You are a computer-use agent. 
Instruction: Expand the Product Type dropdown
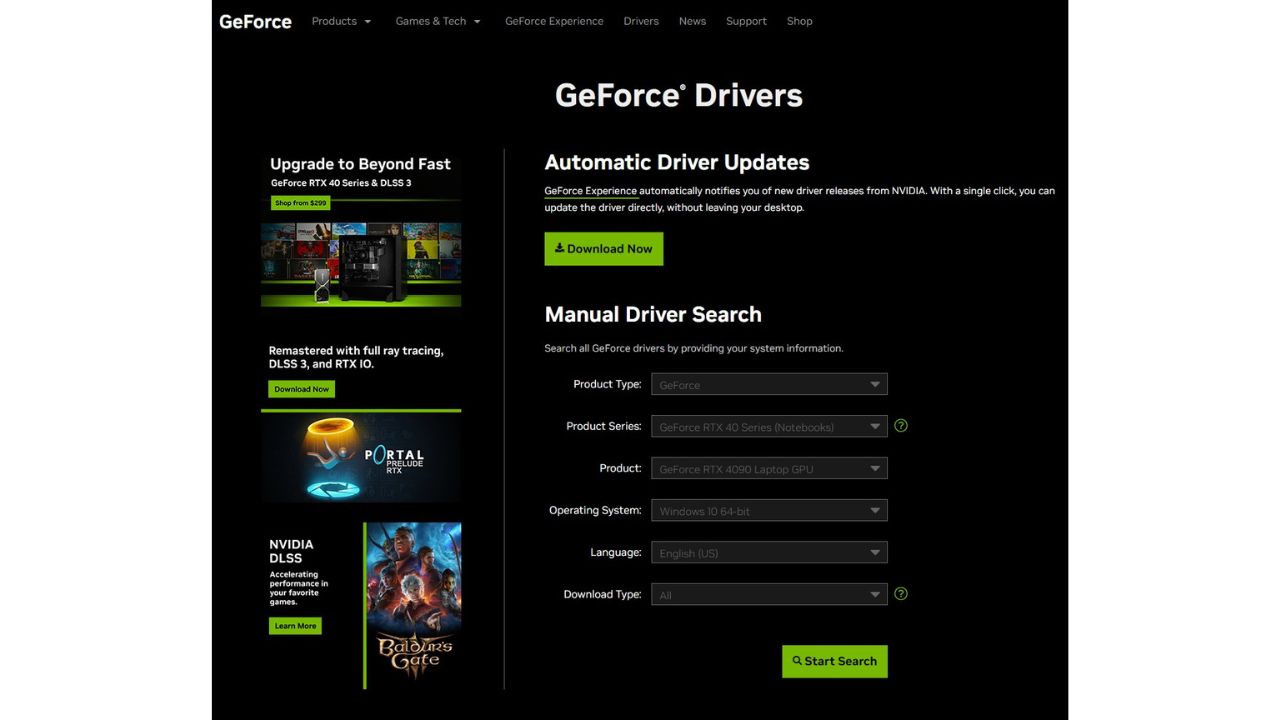click(769, 384)
